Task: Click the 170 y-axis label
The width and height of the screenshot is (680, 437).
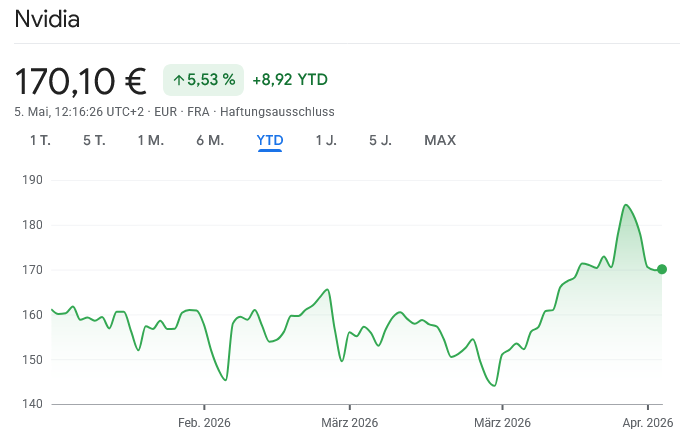Action: pos(33,270)
